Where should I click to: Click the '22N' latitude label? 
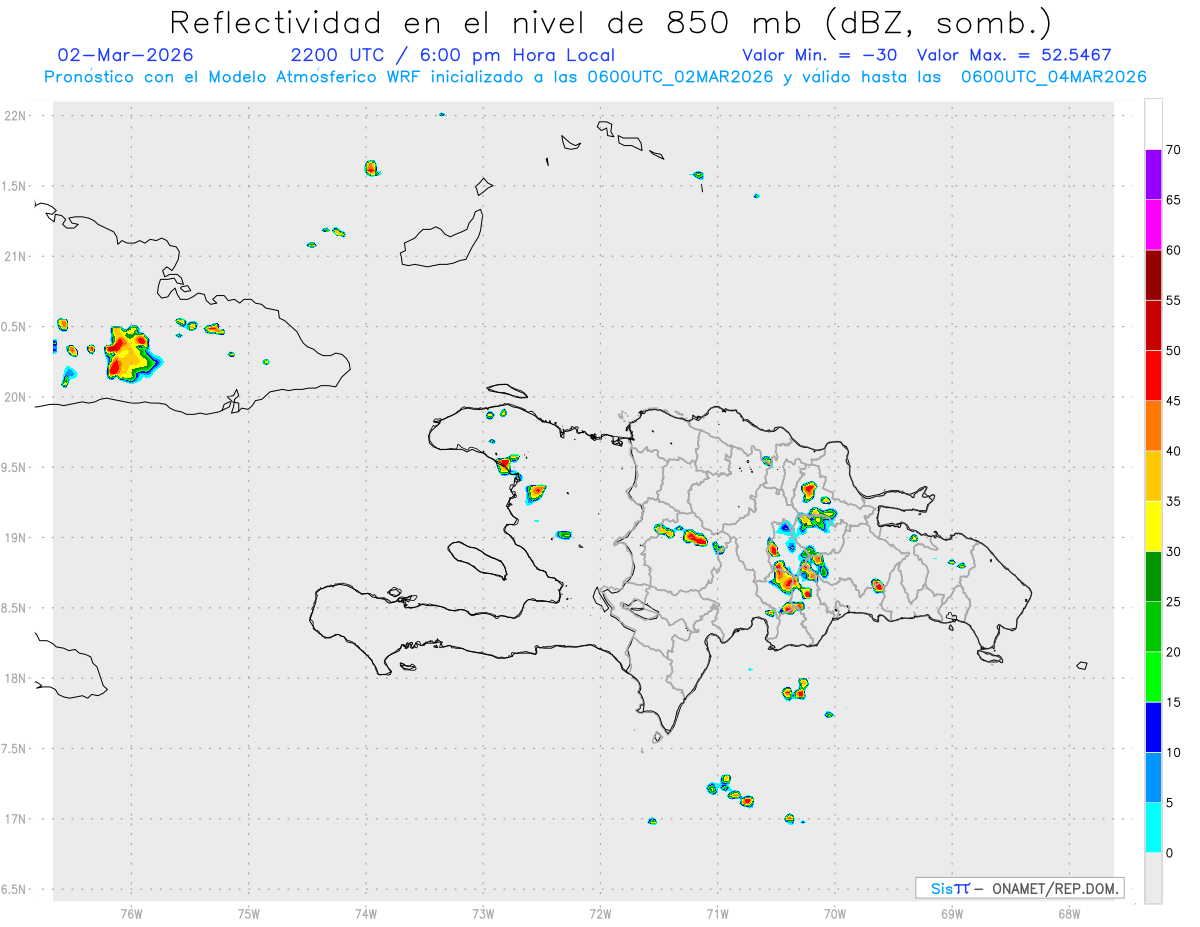pos(17,116)
